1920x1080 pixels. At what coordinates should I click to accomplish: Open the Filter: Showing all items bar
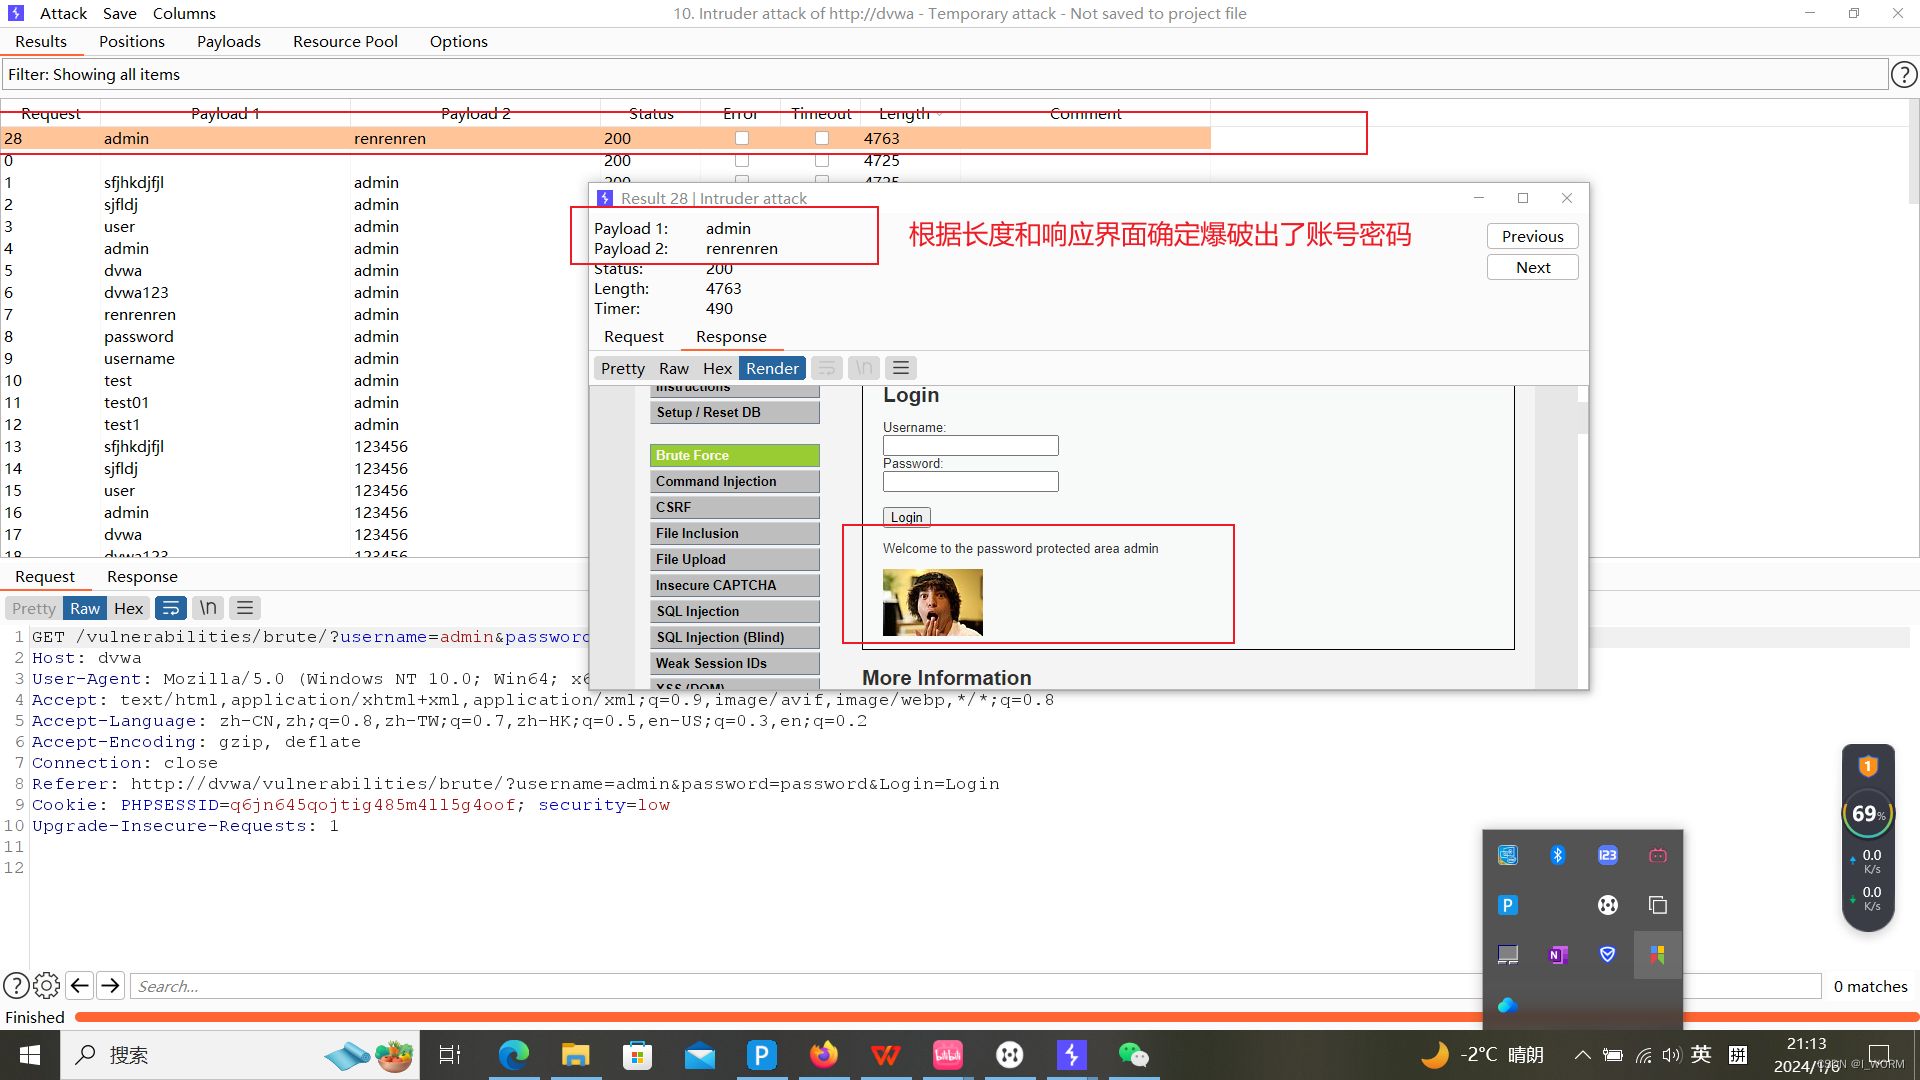[x=944, y=75]
